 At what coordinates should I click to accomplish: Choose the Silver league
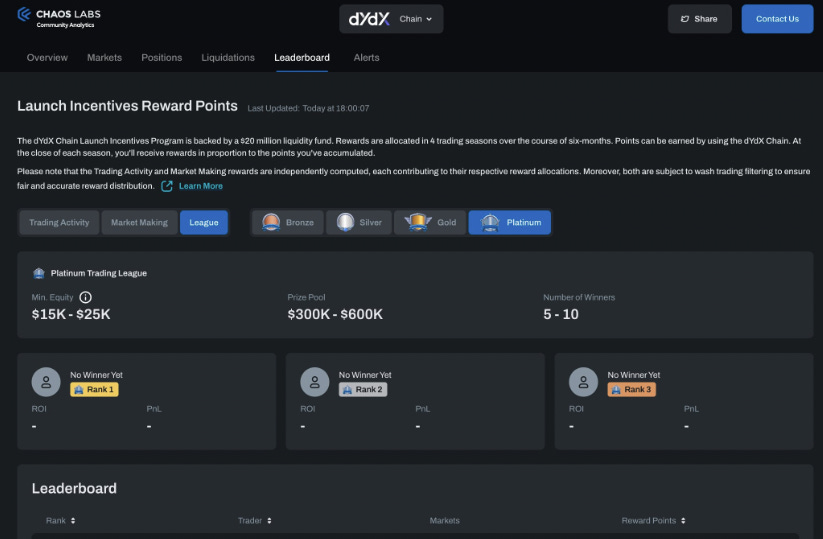(359, 223)
